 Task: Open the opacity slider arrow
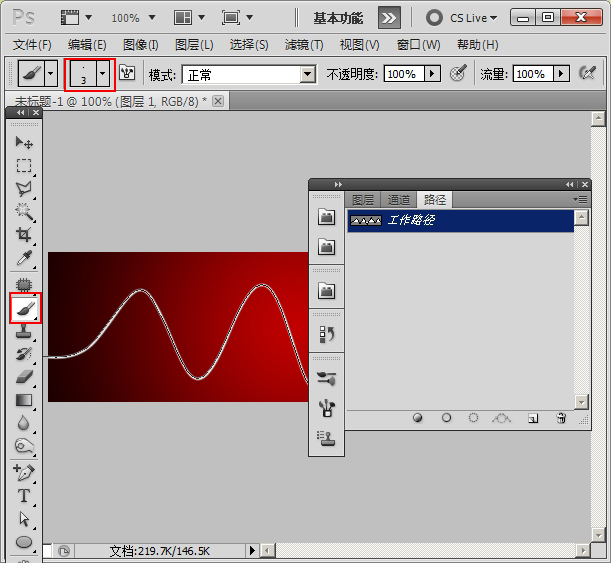point(432,73)
